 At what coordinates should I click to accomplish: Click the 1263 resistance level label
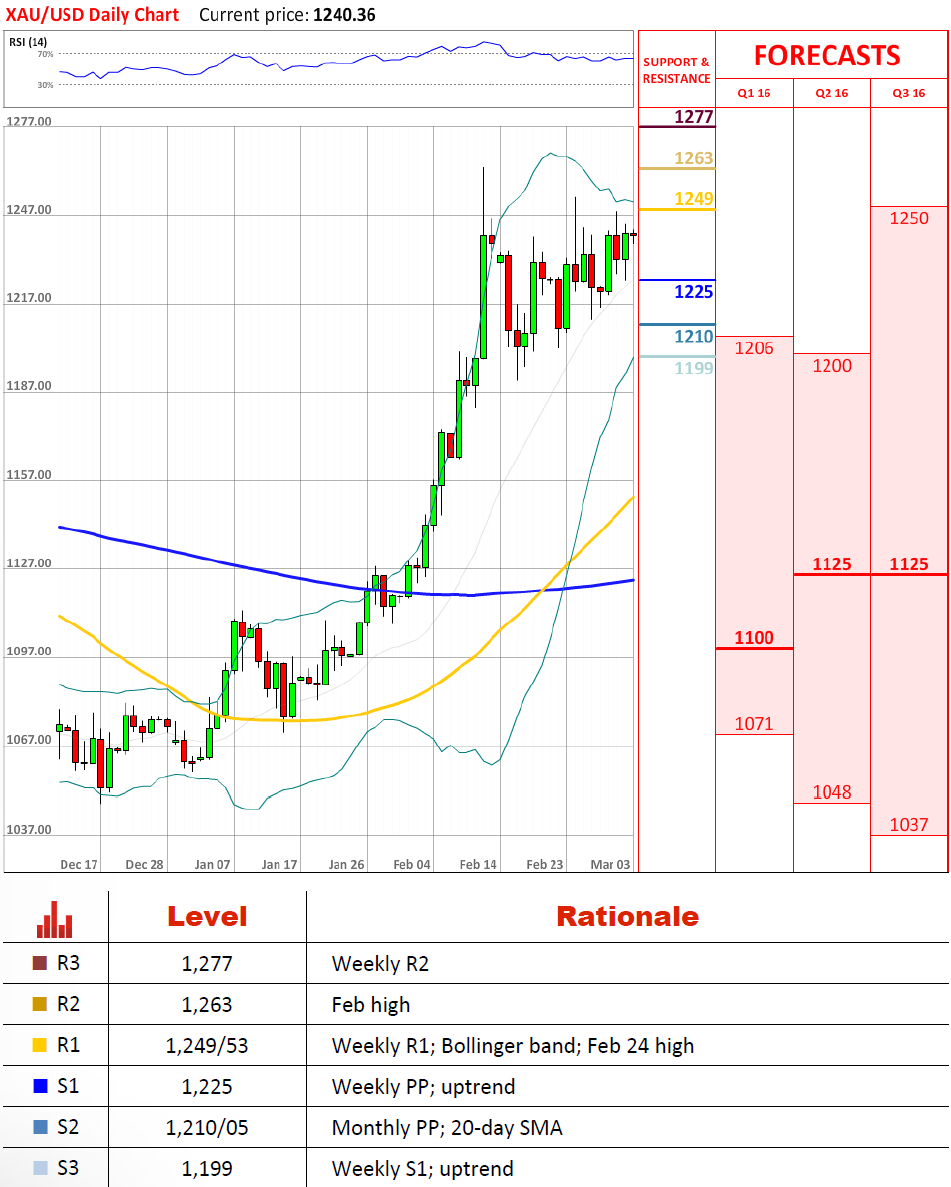point(694,157)
